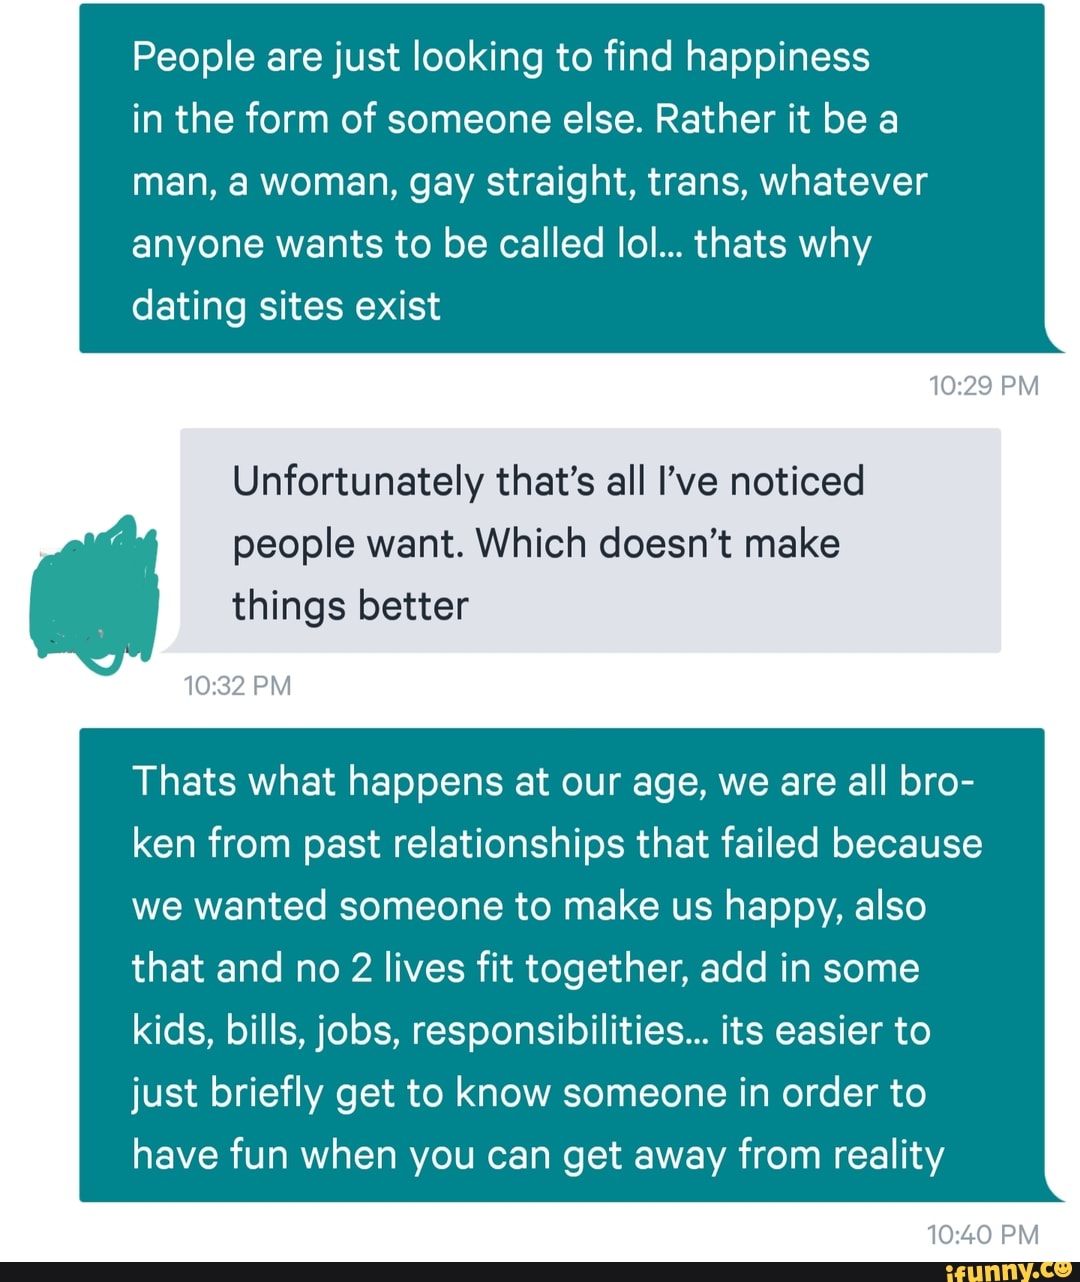Click the words "things better" in gray bubble
The image size is (1080, 1282).
350,606
